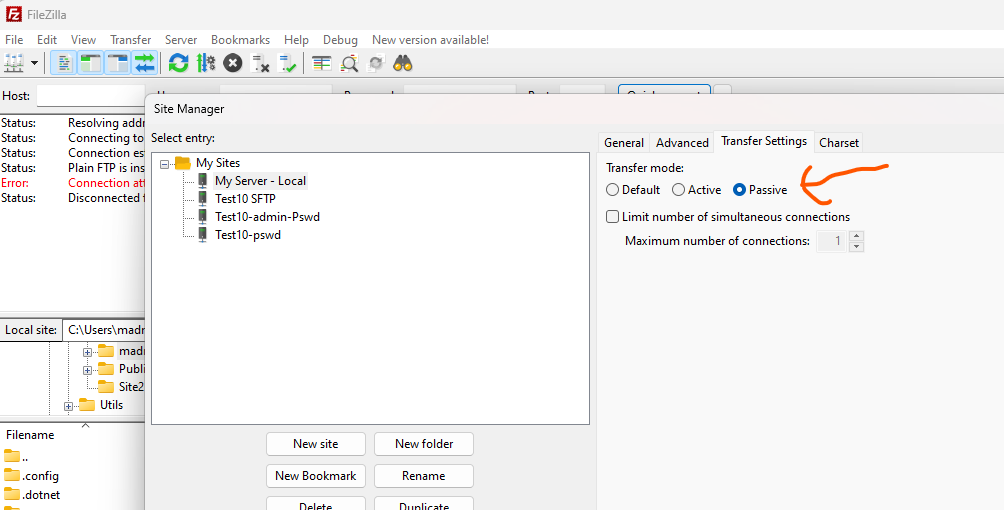Expand the madr folder in local tree

click(87, 352)
